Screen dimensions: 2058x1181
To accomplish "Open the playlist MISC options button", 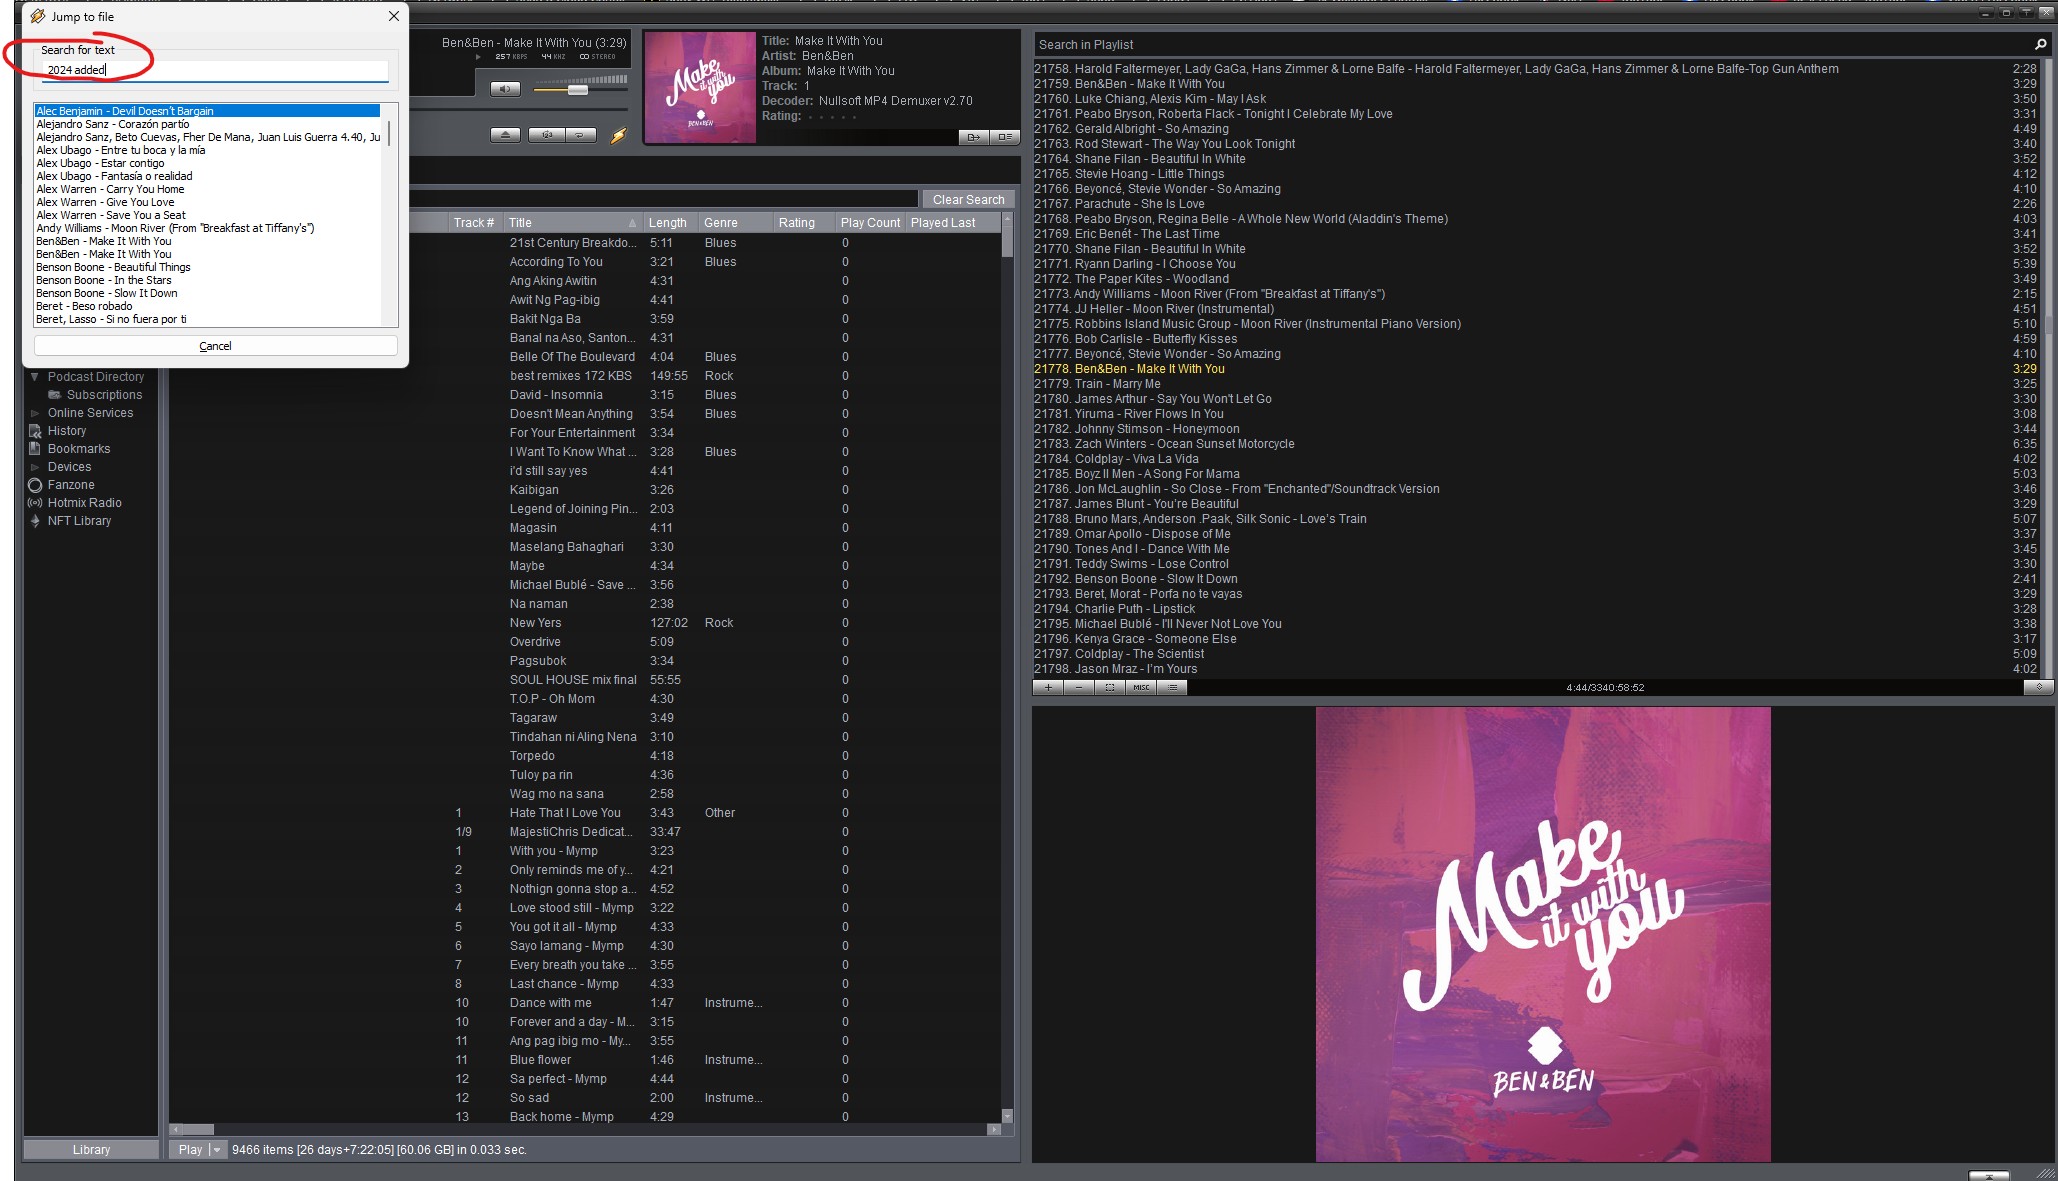I will (x=1141, y=687).
